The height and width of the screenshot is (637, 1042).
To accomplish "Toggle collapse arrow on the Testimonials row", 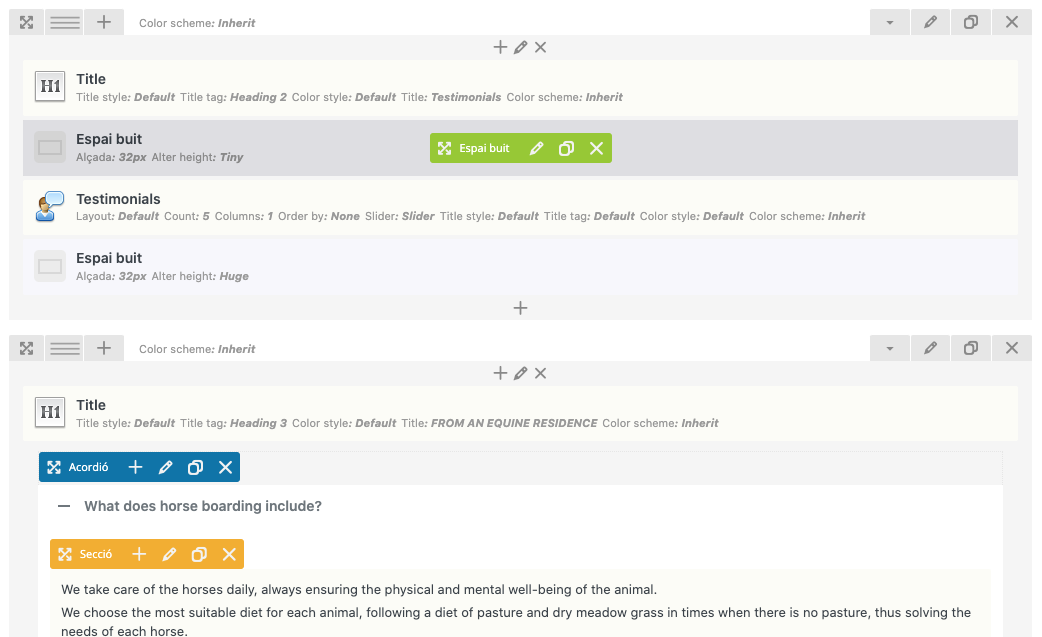I will pyautogui.click(x=889, y=22).
